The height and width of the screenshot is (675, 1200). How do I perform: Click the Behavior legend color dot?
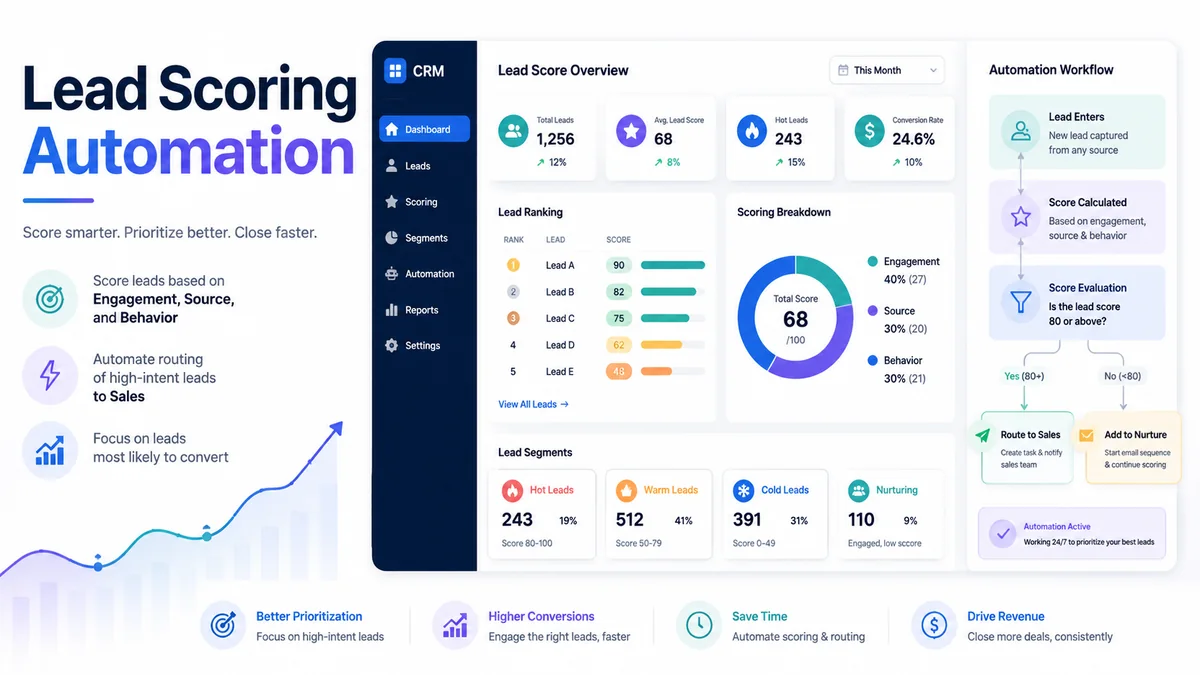tap(873, 360)
